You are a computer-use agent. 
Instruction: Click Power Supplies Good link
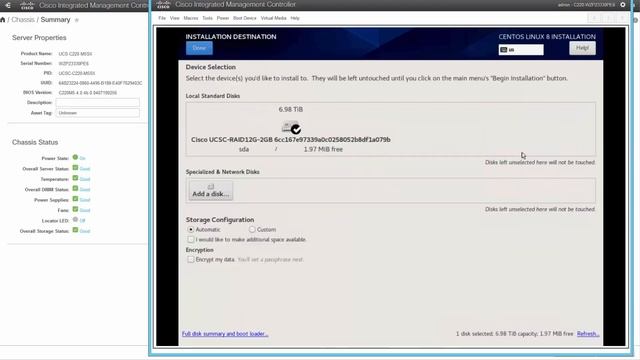[x=85, y=200]
